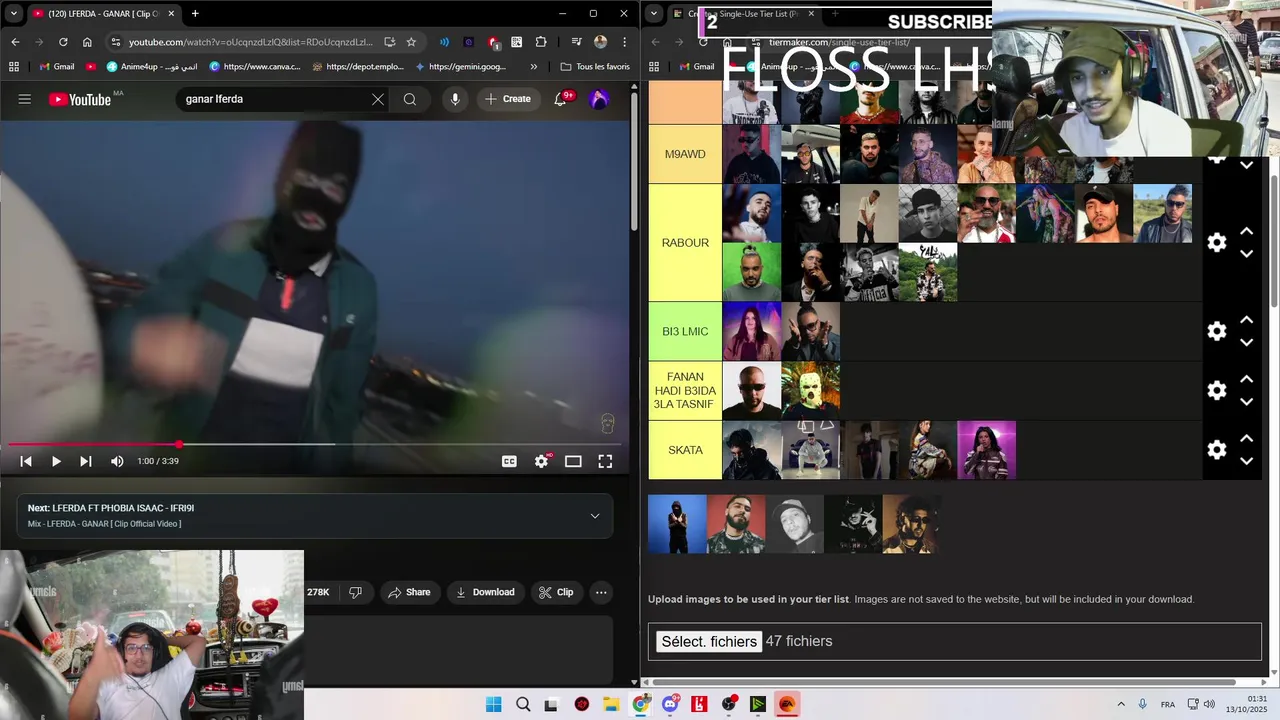Run search with the magnifier button

click(x=410, y=99)
